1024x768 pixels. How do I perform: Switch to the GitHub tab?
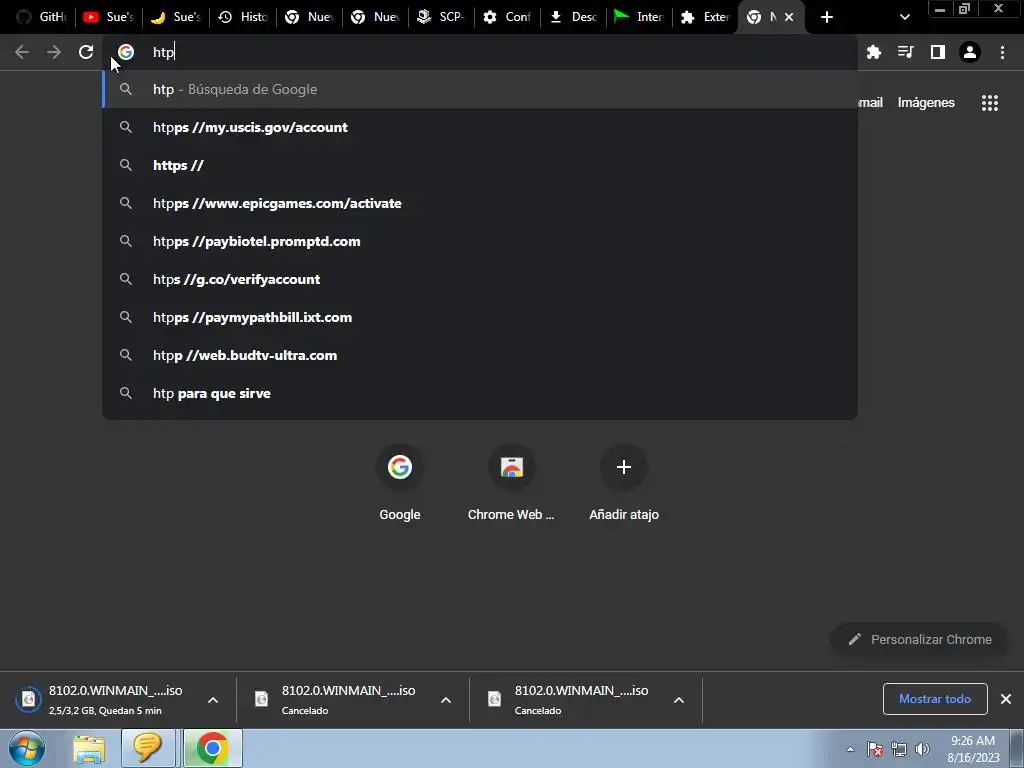[x=41, y=17]
